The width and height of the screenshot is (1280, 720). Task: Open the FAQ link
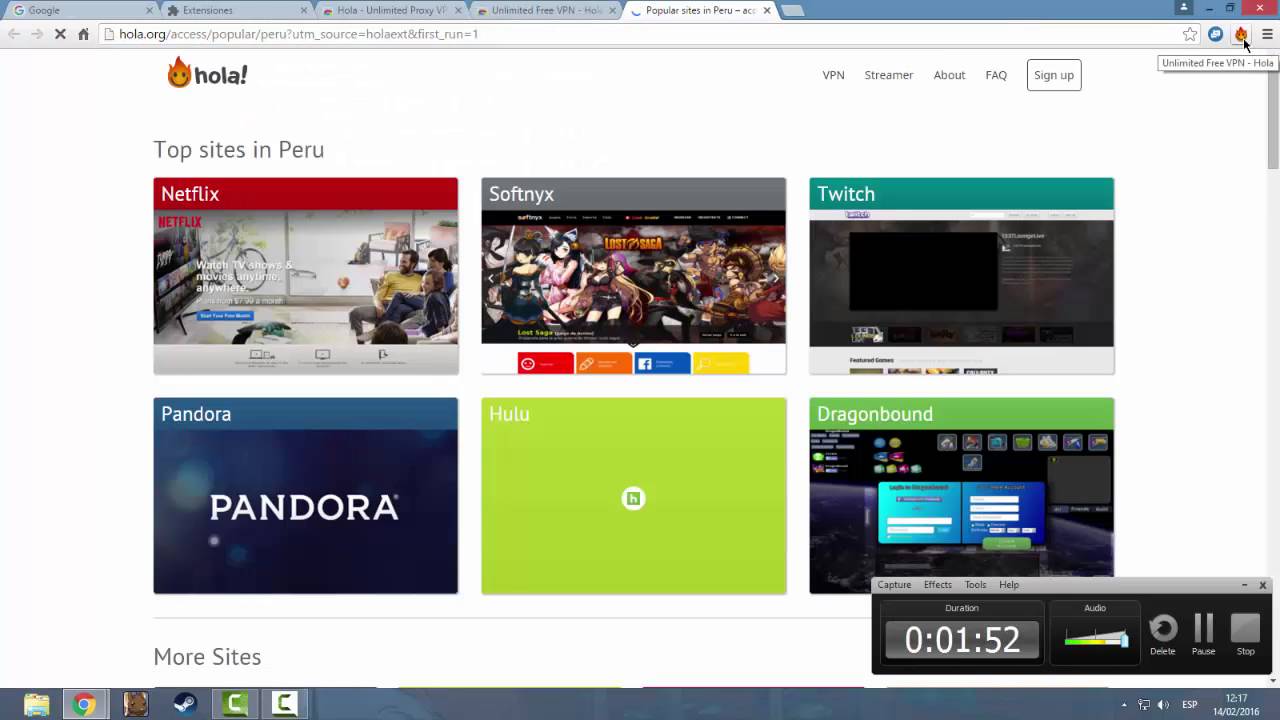(x=996, y=75)
